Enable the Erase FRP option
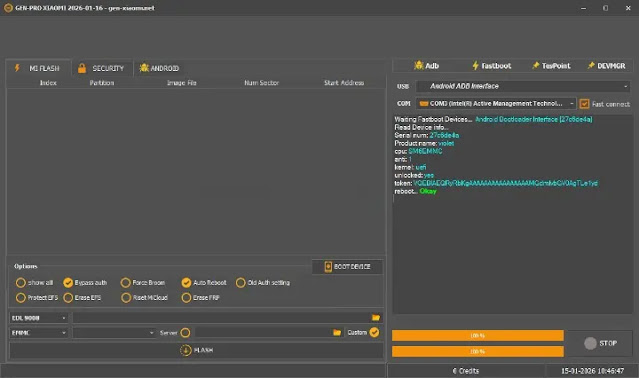 [x=186, y=298]
